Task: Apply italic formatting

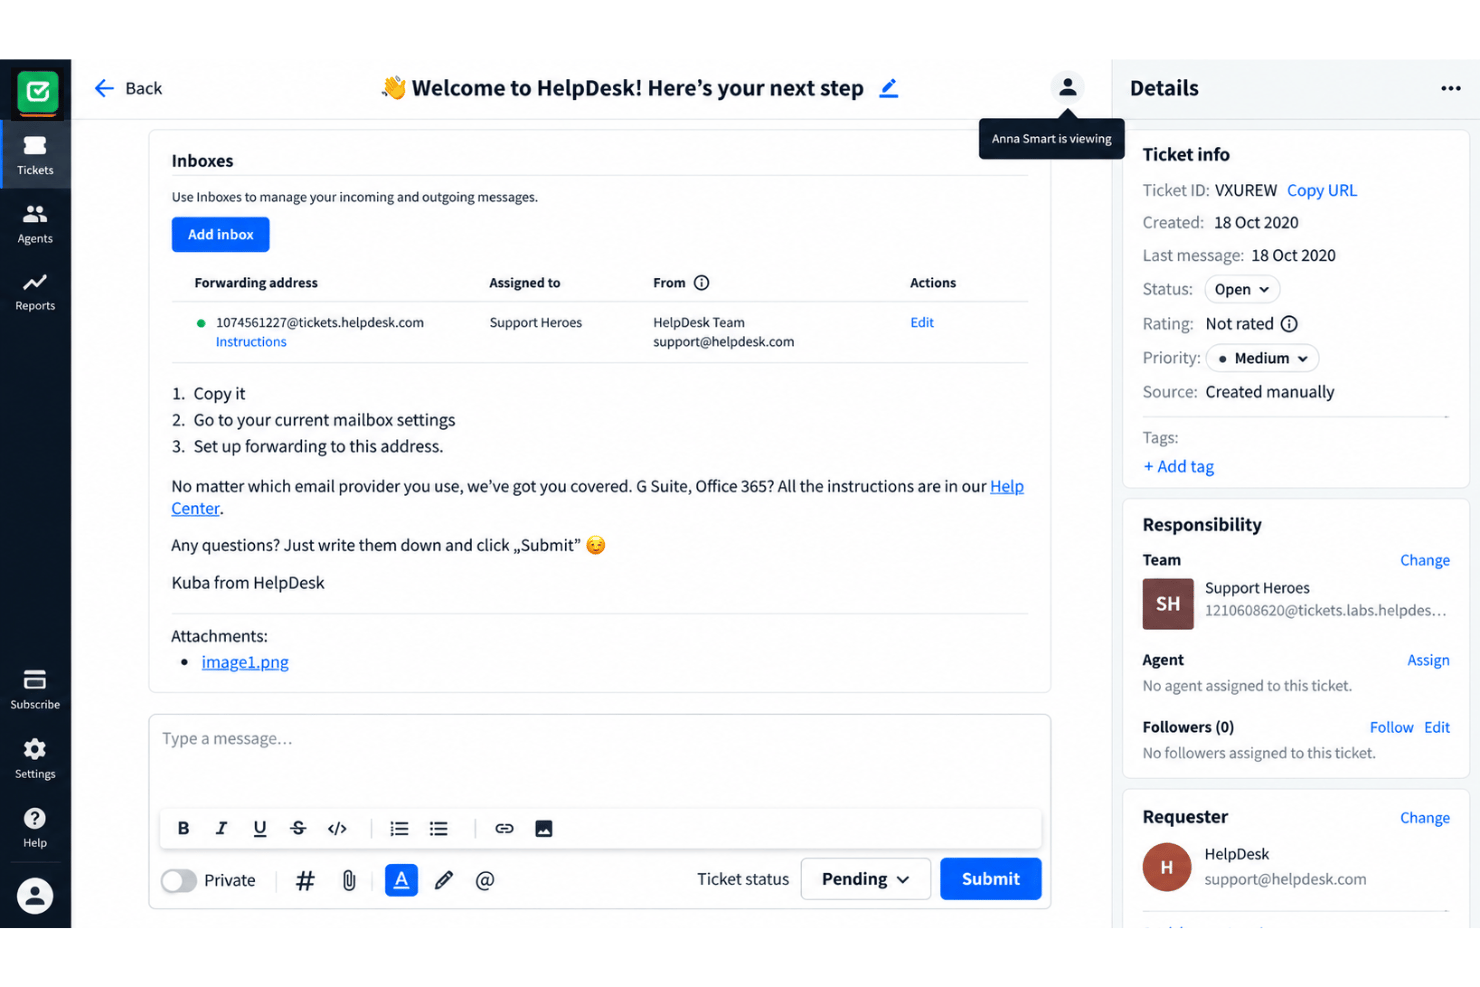Action: [221, 828]
